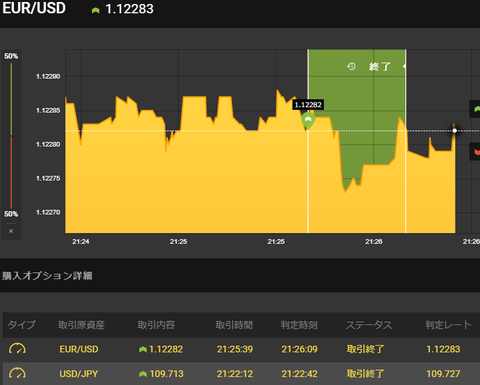Click trade time 21:25:39

tap(235, 349)
